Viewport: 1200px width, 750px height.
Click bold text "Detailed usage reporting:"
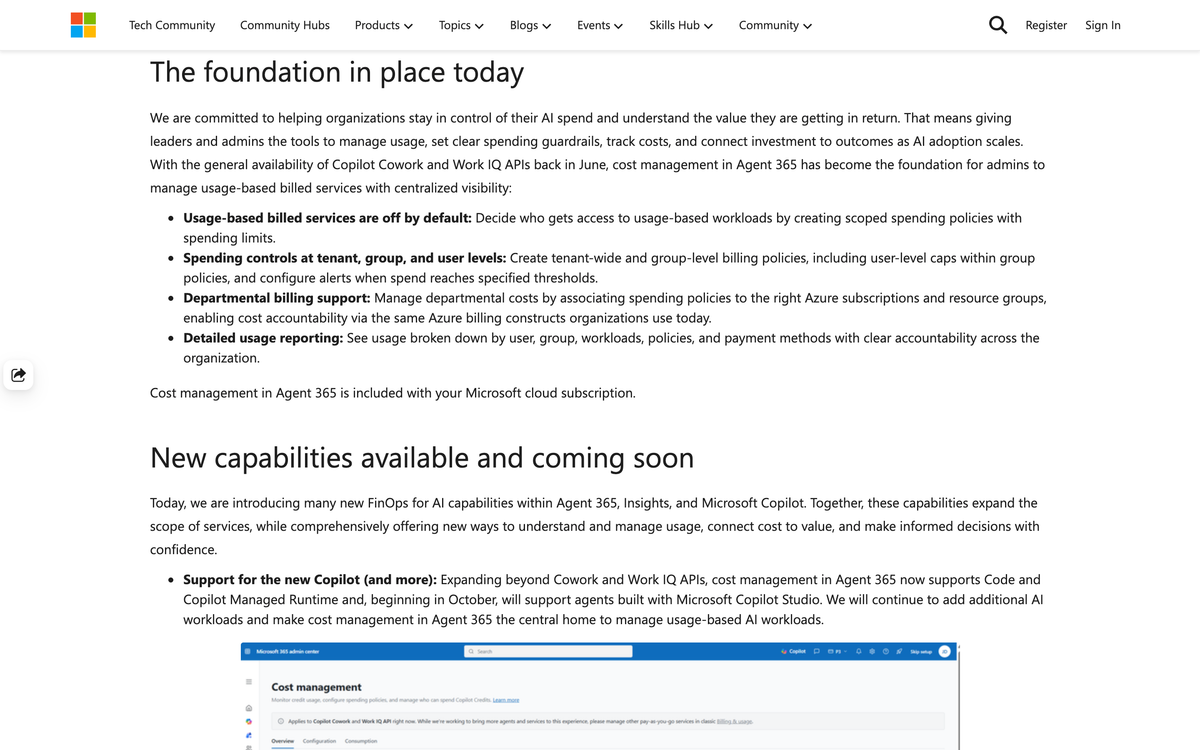coord(263,338)
